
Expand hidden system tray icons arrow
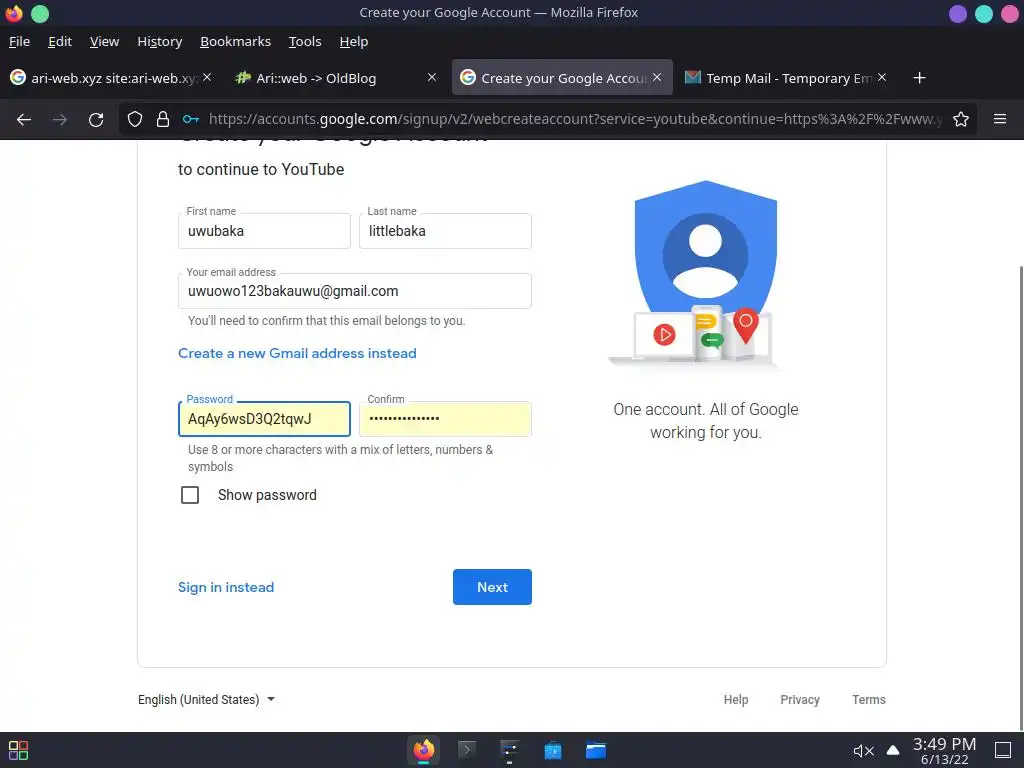[x=893, y=750]
